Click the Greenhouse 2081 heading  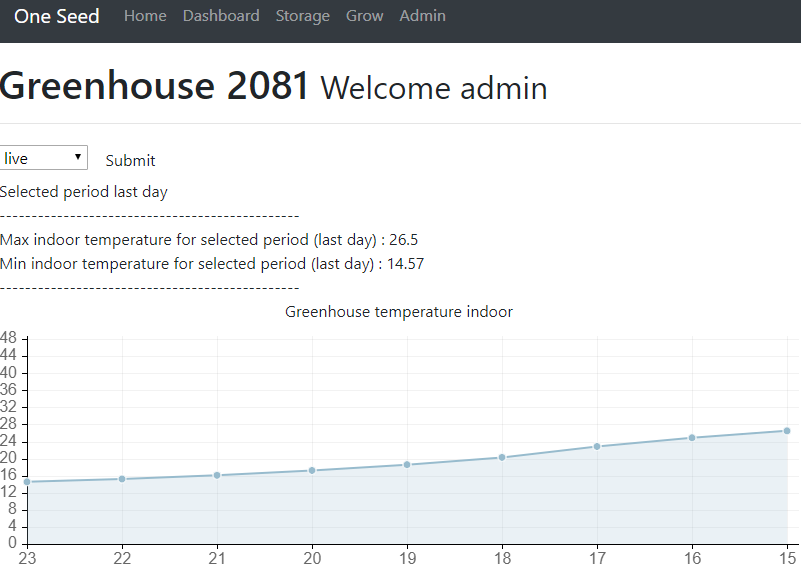[154, 85]
